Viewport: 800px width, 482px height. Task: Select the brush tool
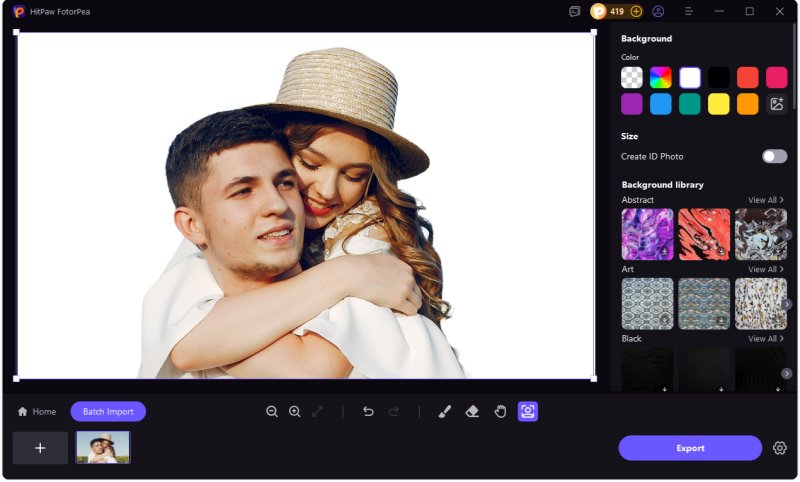pos(444,412)
